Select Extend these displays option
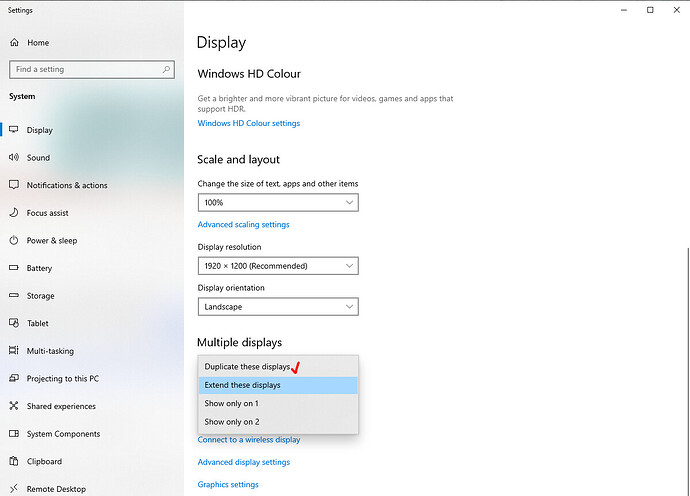The height and width of the screenshot is (496, 690). pyautogui.click(x=243, y=385)
